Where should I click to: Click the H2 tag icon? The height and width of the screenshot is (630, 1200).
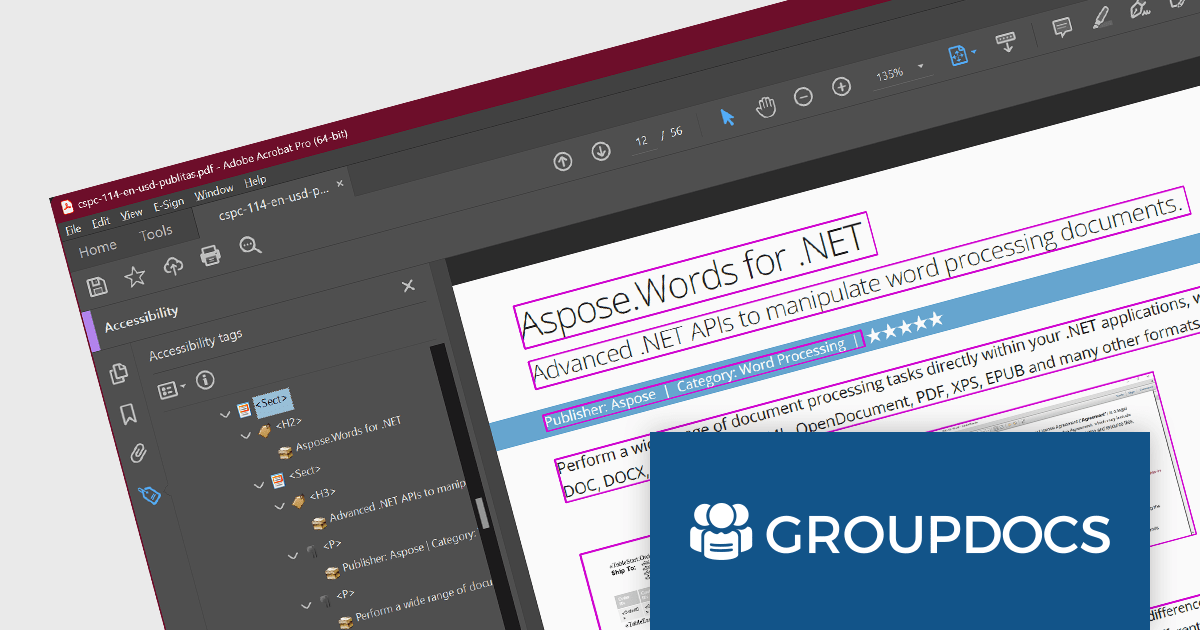264,431
